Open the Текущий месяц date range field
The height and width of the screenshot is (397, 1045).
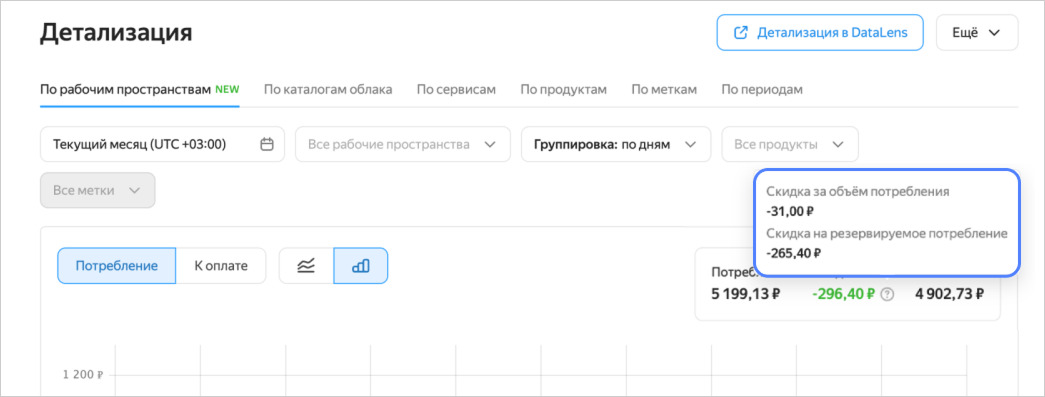coord(163,144)
